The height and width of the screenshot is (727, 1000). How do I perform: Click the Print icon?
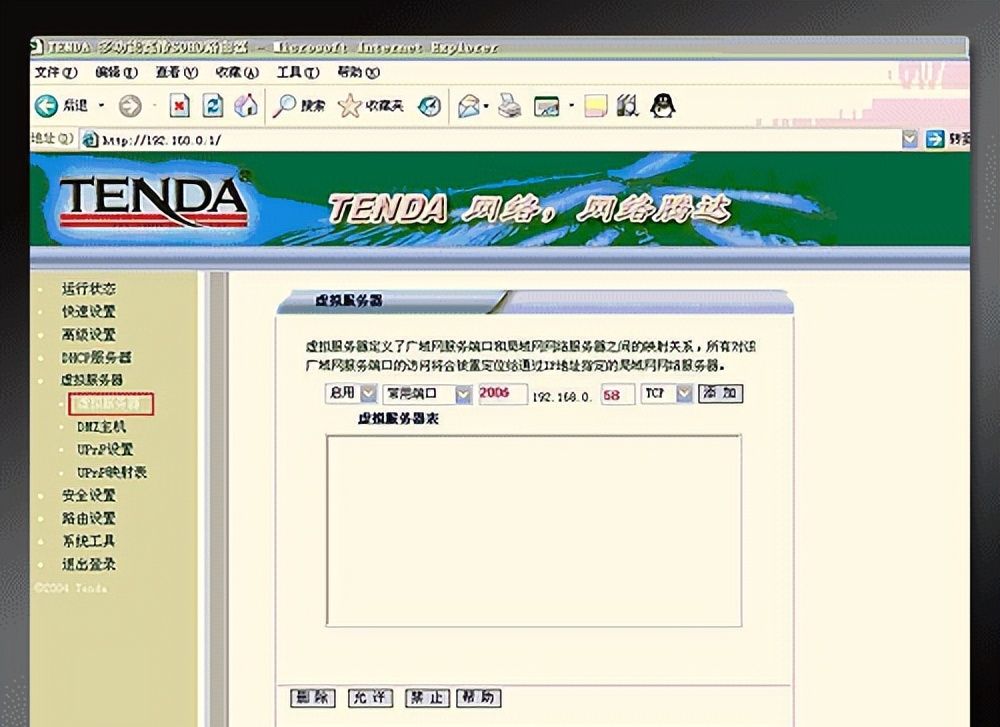508,105
